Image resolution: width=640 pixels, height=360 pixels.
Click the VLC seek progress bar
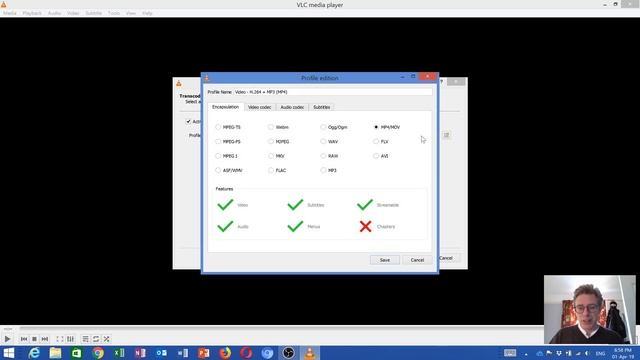coord(282,328)
